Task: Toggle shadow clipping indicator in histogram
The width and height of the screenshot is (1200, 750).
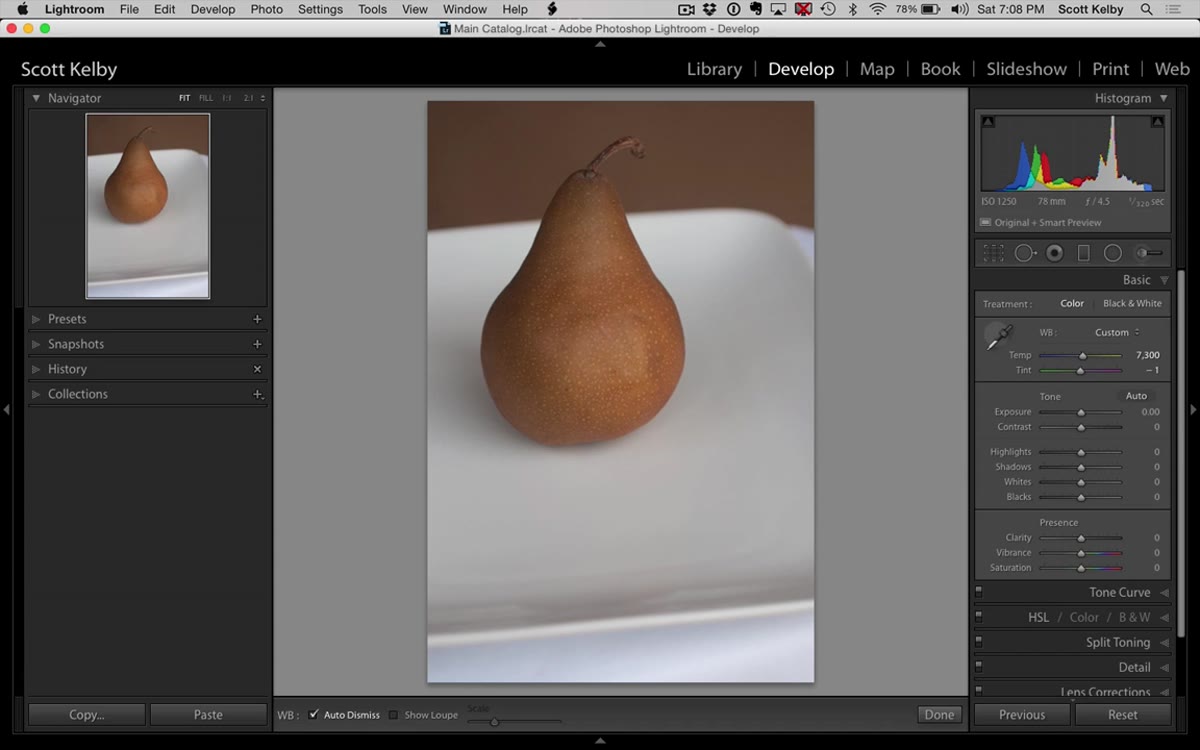Action: coord(988,122)
